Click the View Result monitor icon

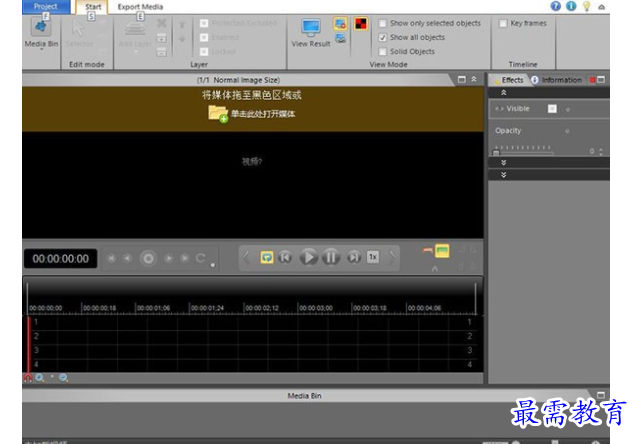click(311, 28)
